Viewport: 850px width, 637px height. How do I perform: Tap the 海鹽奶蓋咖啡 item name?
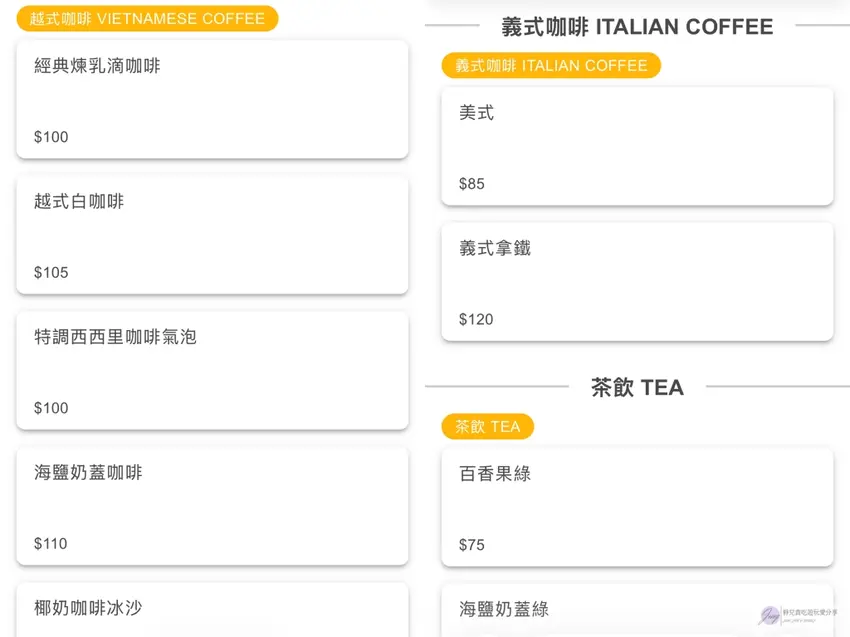click(88, 472)
